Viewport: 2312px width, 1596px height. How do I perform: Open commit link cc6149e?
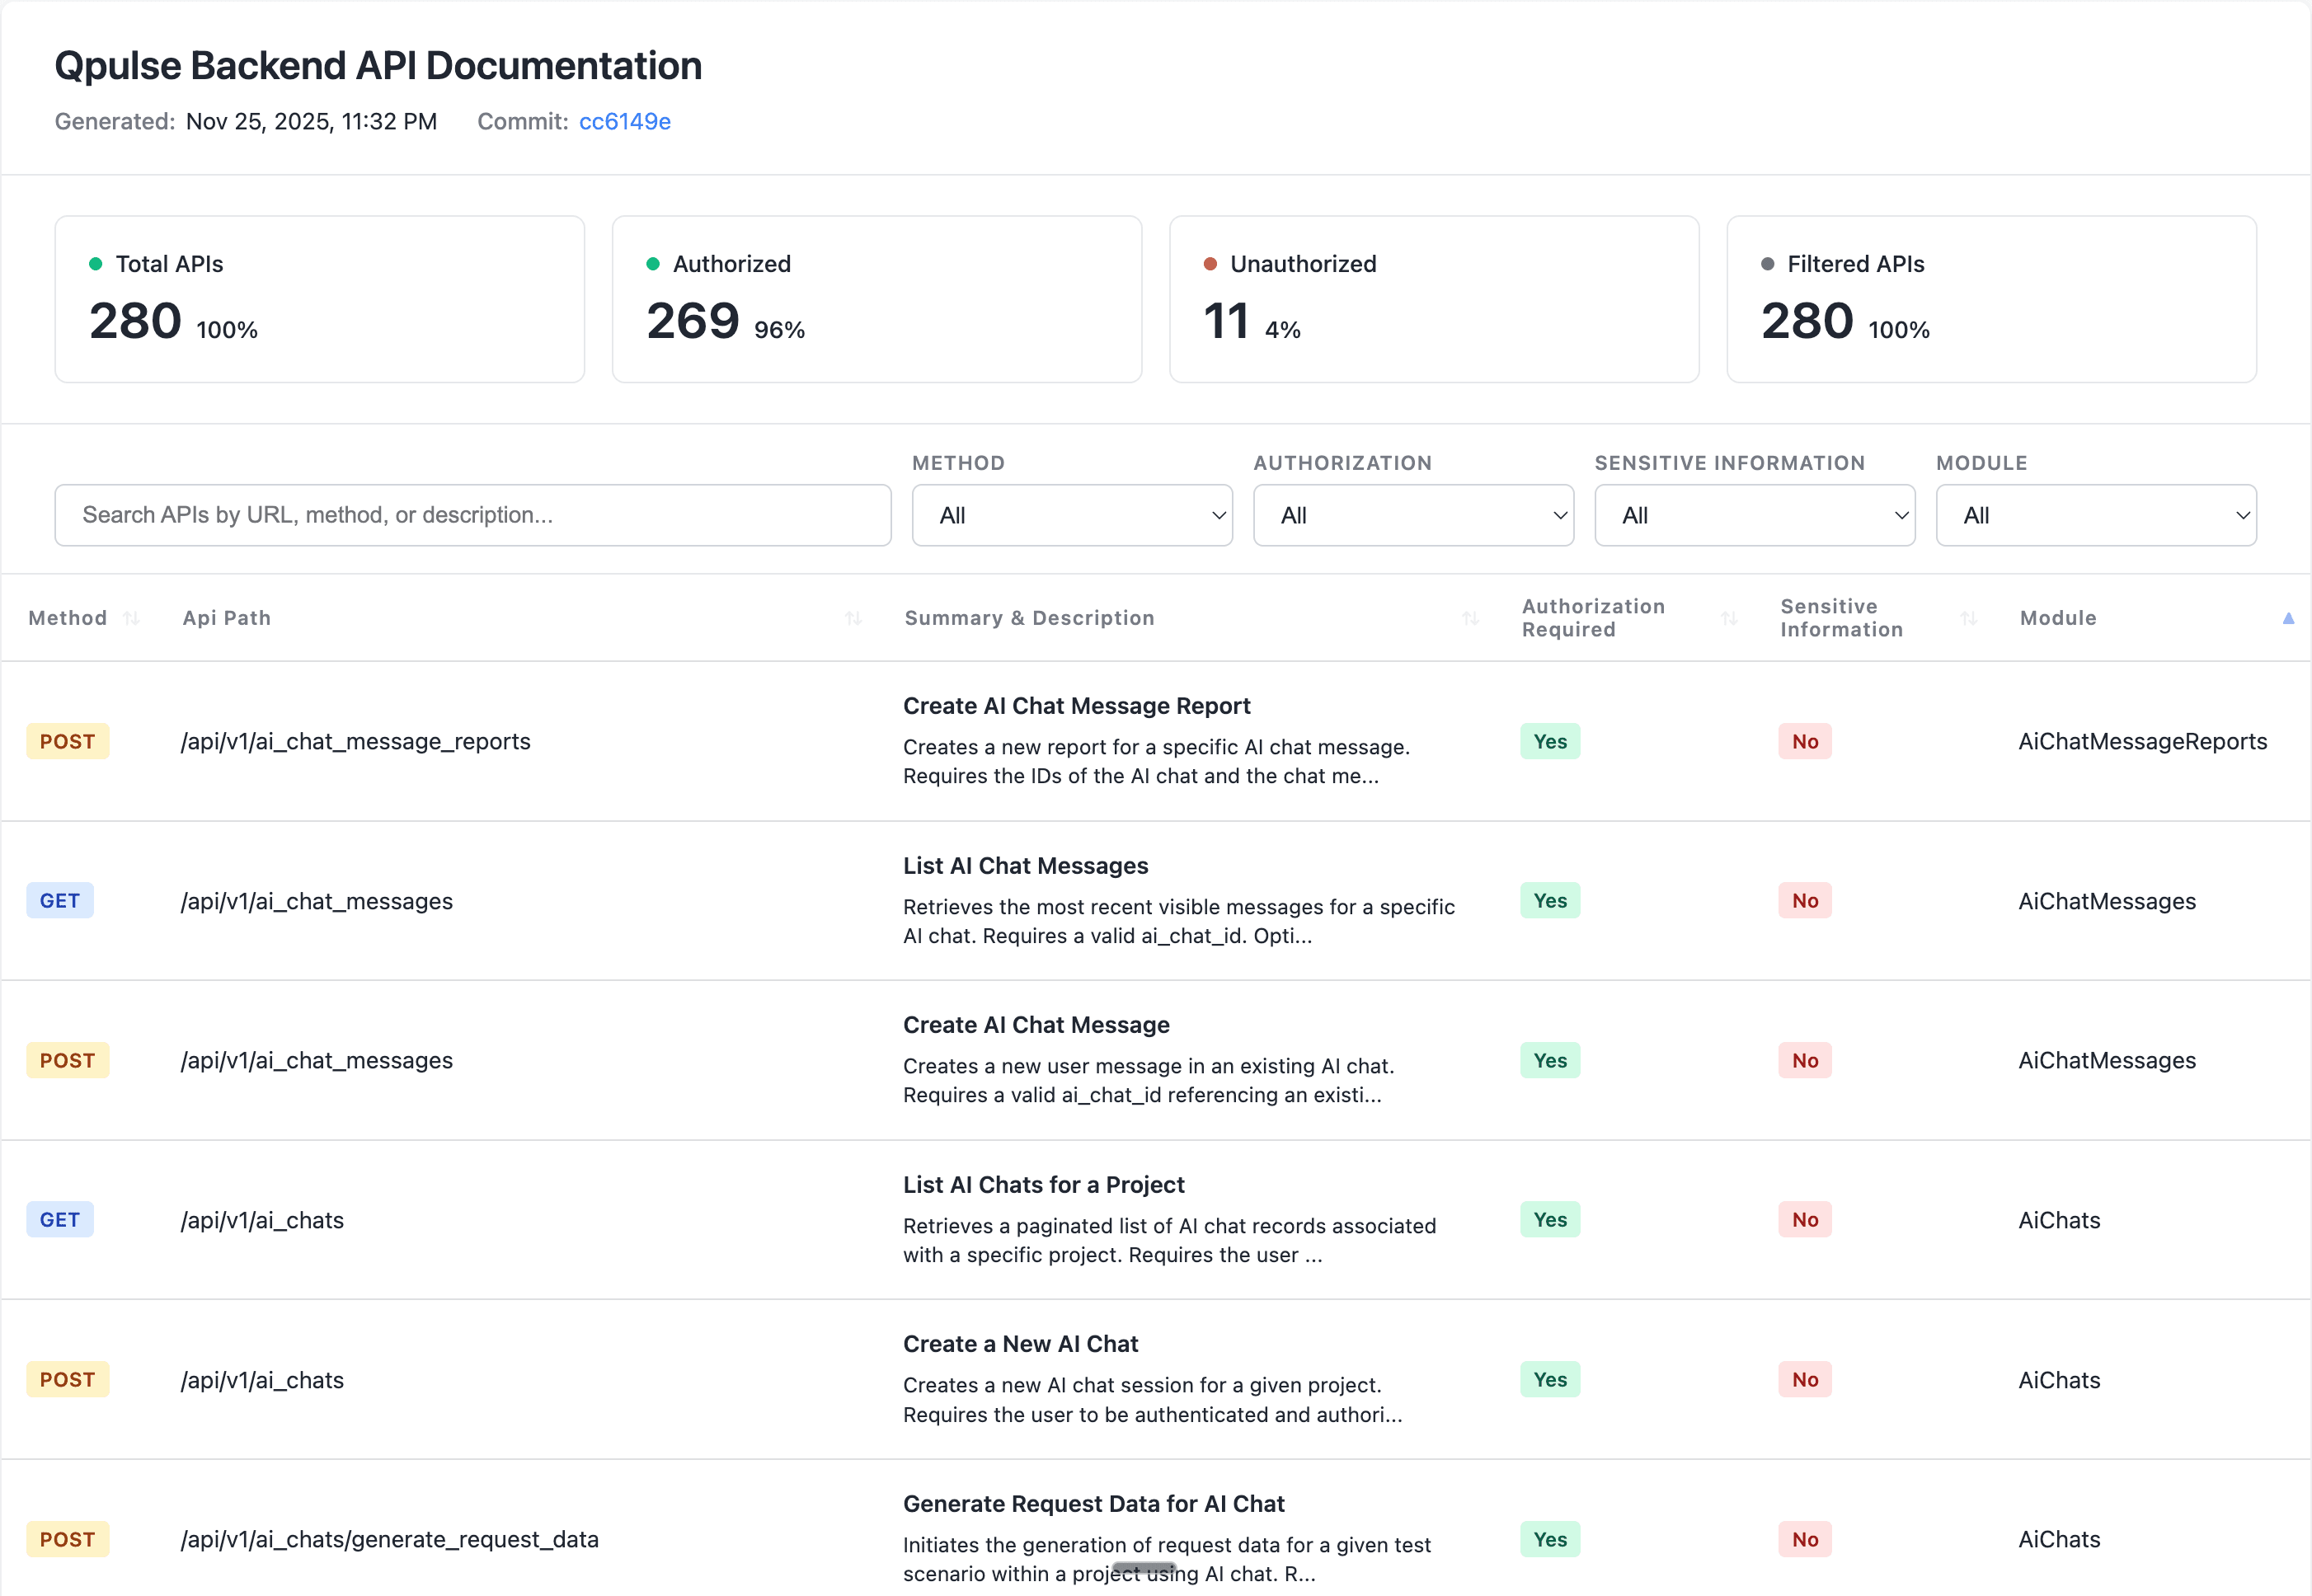[x=624, y=121]
